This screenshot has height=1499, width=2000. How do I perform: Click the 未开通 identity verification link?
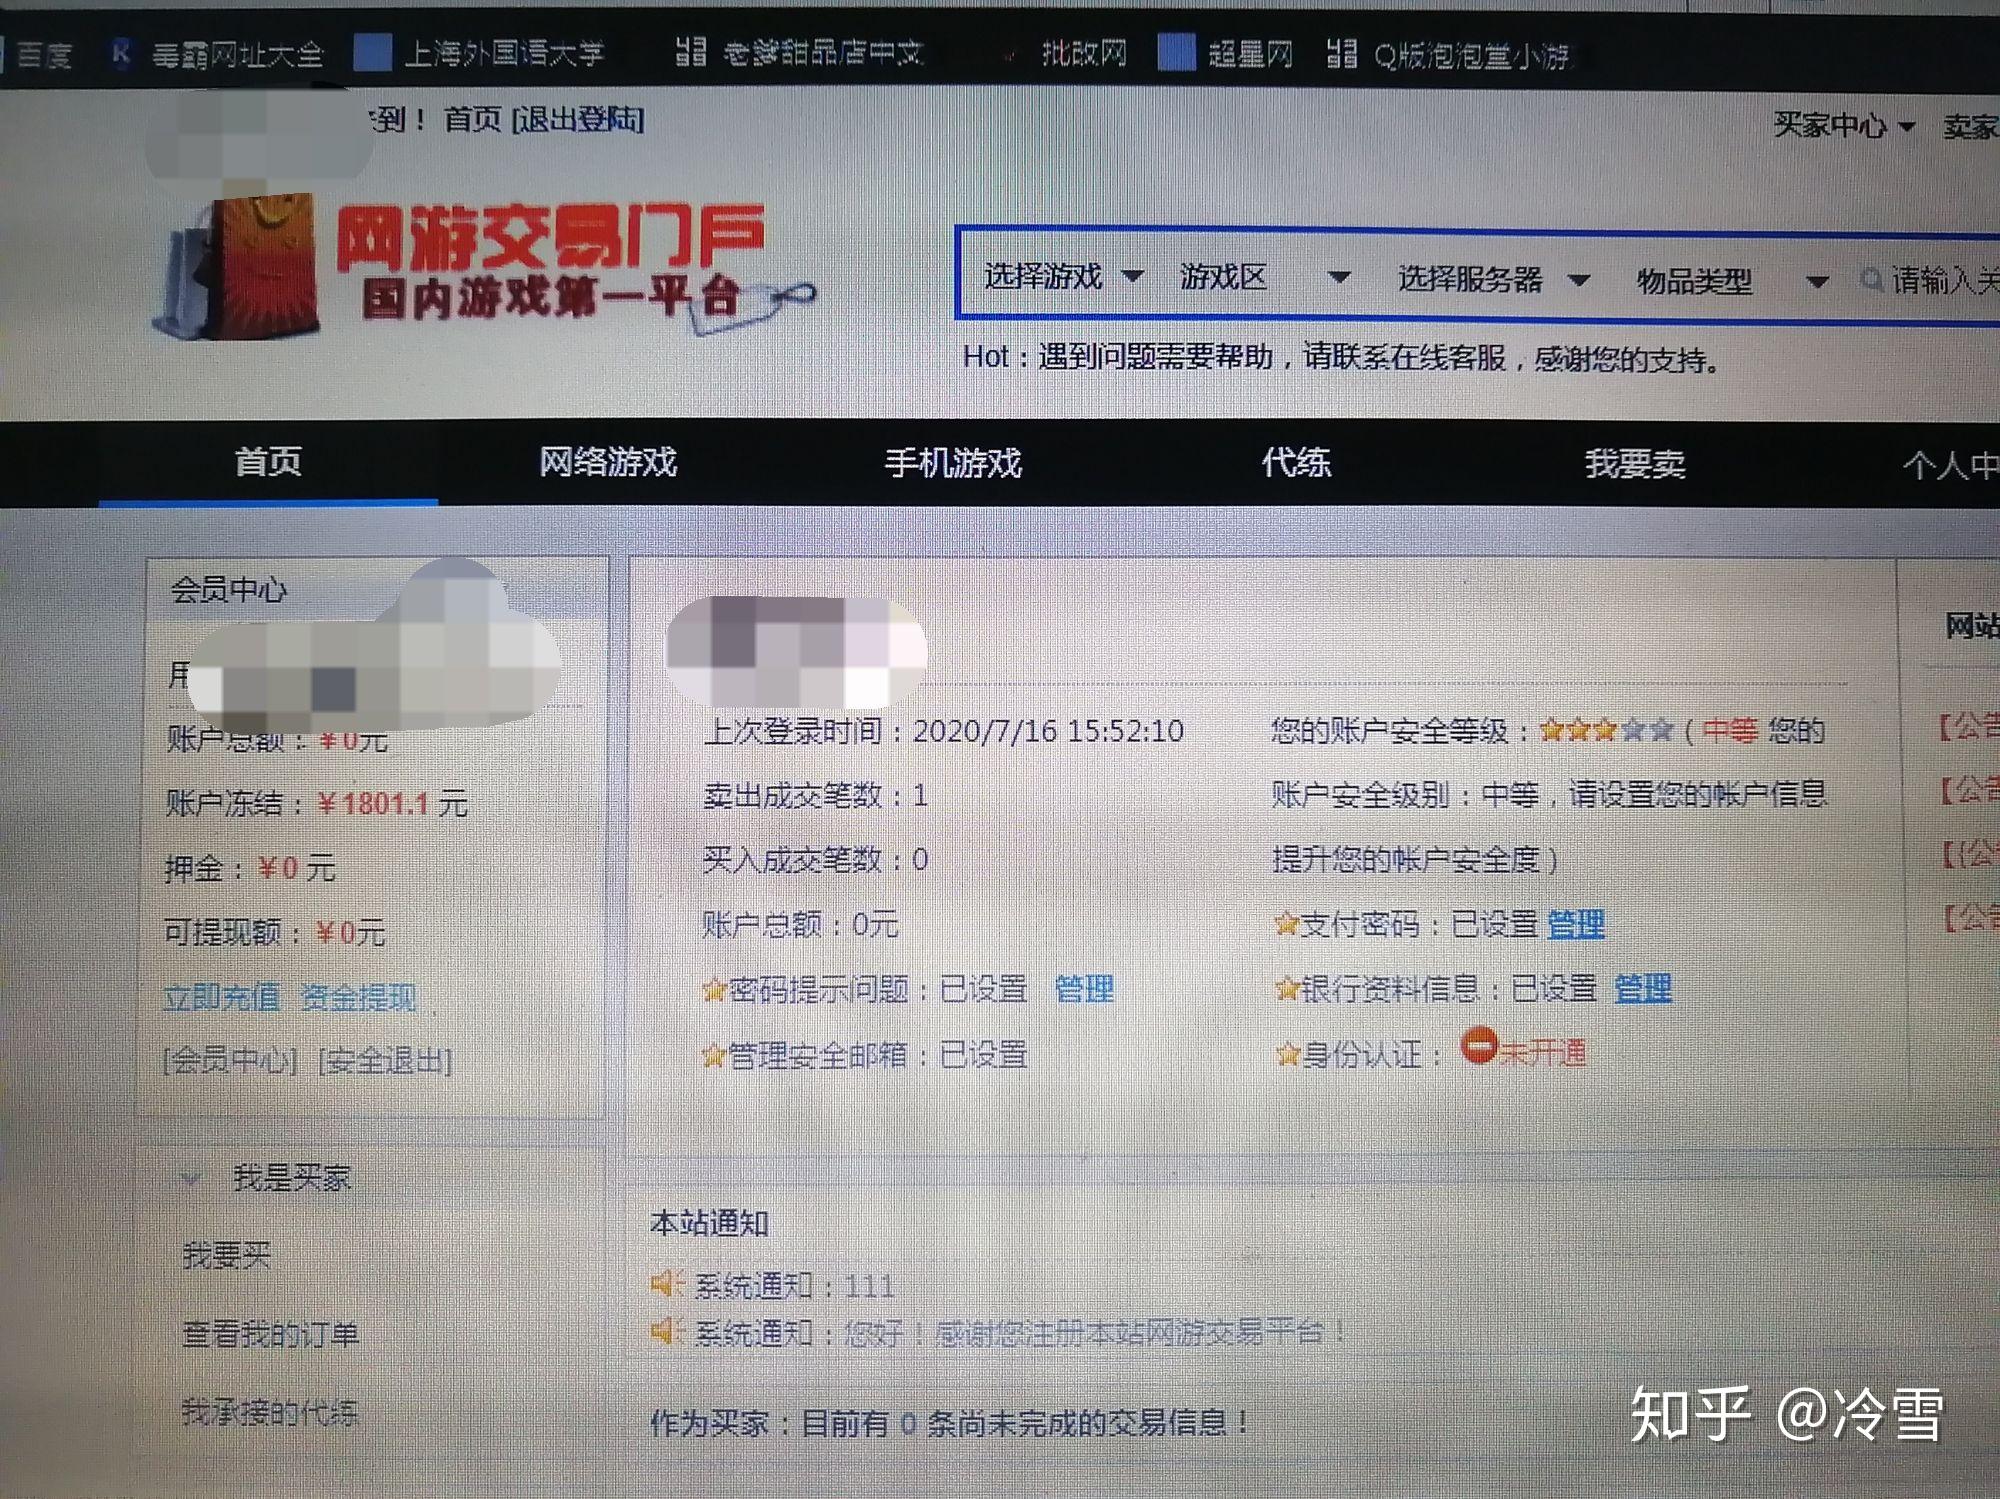click(x=1543, y=1052)
